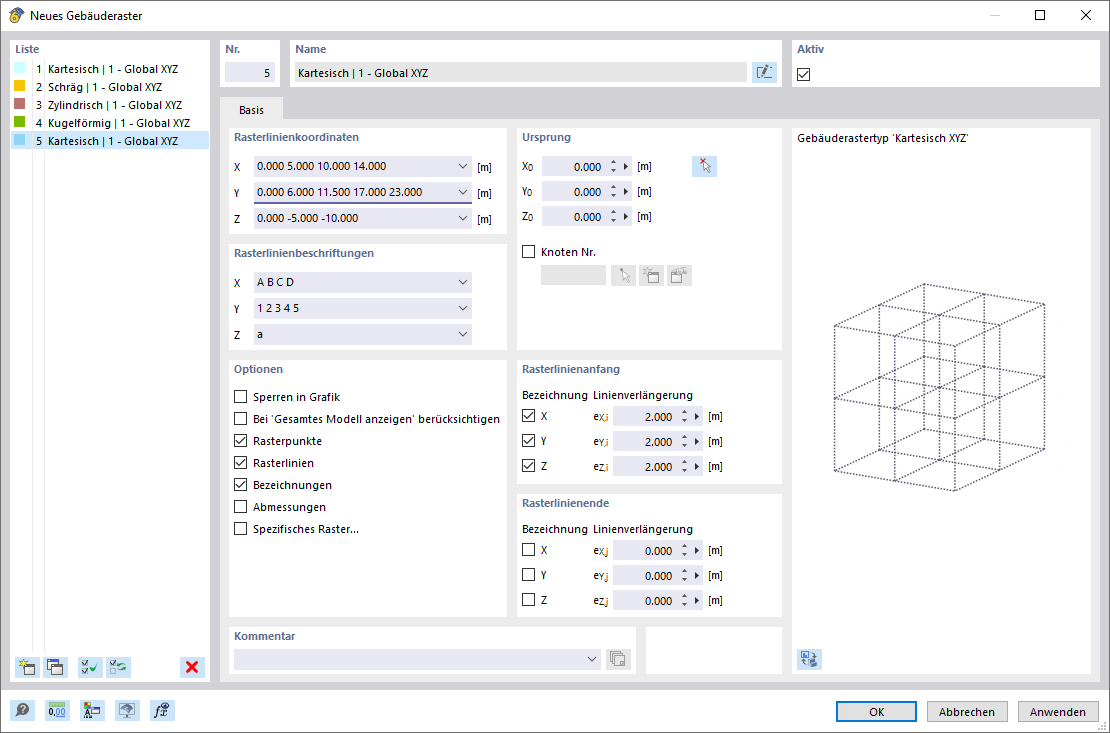Click the display settings monitor icon
1110x733 pixels.
coord(127,710)
